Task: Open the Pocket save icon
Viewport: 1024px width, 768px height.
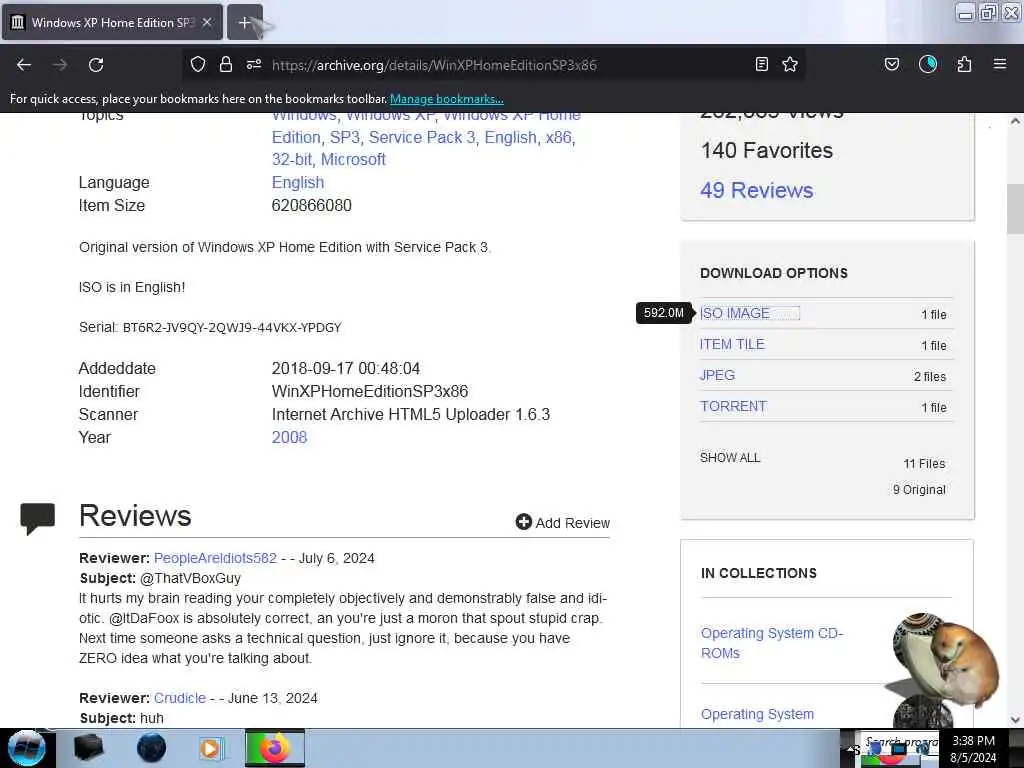Action: 892,64
